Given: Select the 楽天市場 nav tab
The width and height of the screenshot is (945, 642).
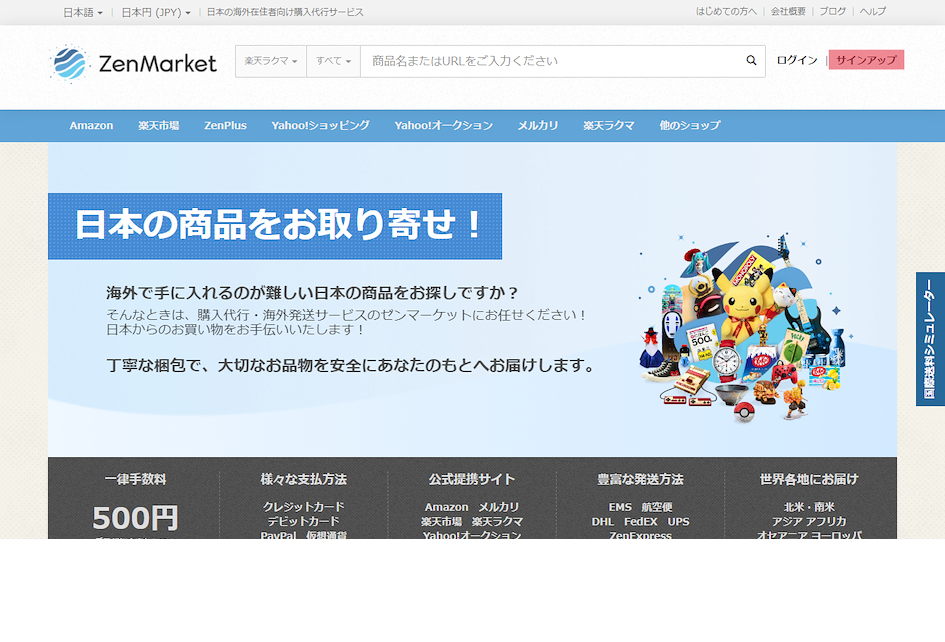Looking at the screenshot, I should (x=159, y=125).
